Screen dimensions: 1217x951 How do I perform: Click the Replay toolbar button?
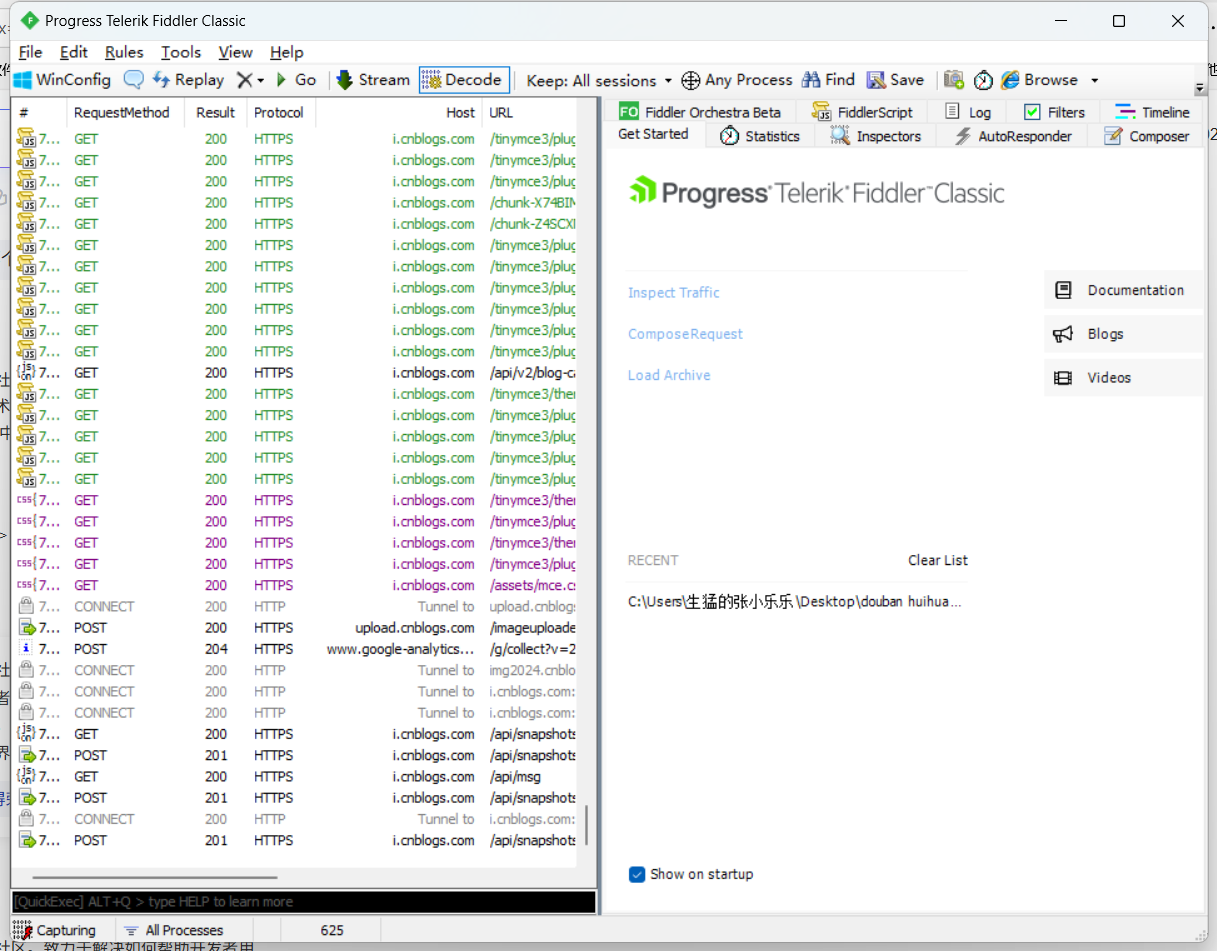[188, 80]
